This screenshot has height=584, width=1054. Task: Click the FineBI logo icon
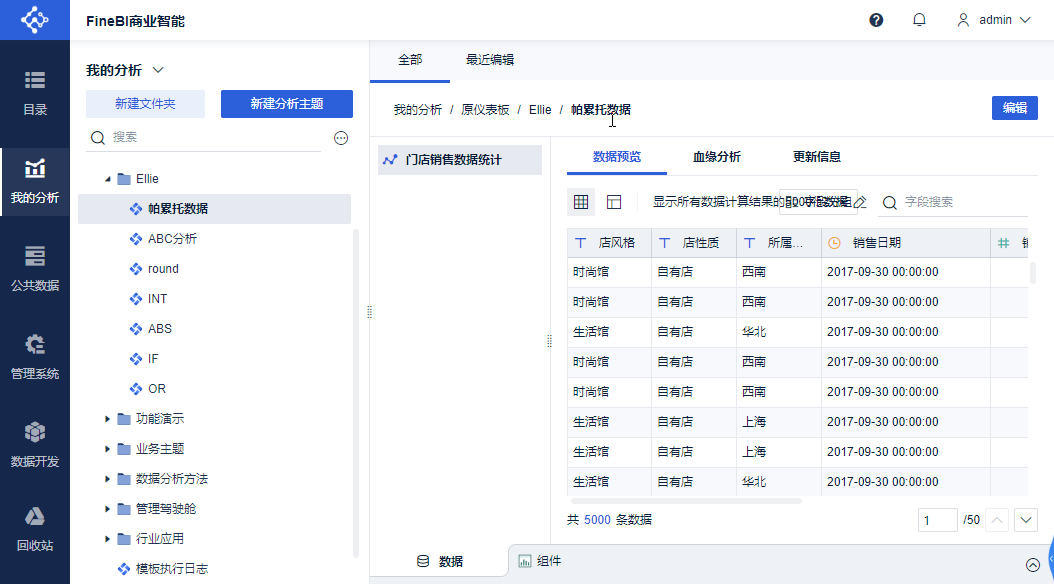pyautogui.click(x=34, y=19)
